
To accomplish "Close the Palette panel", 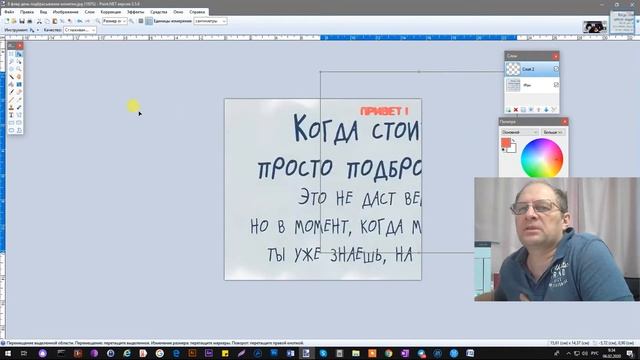I will tap(564, 122).
